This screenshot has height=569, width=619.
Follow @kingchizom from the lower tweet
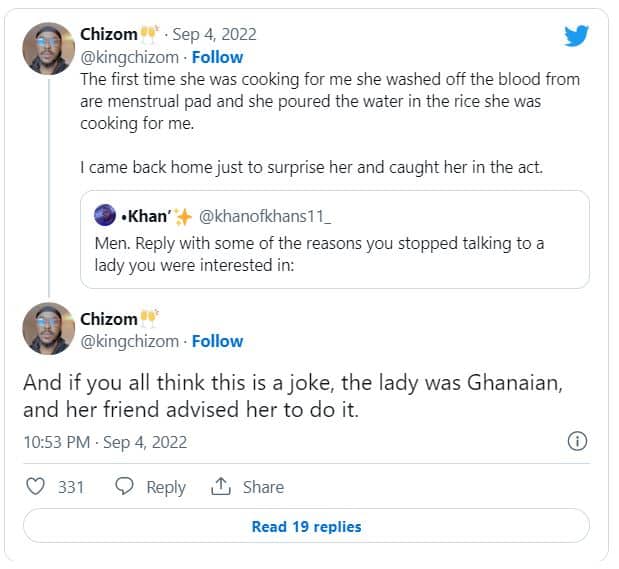(x=217, y=341)
